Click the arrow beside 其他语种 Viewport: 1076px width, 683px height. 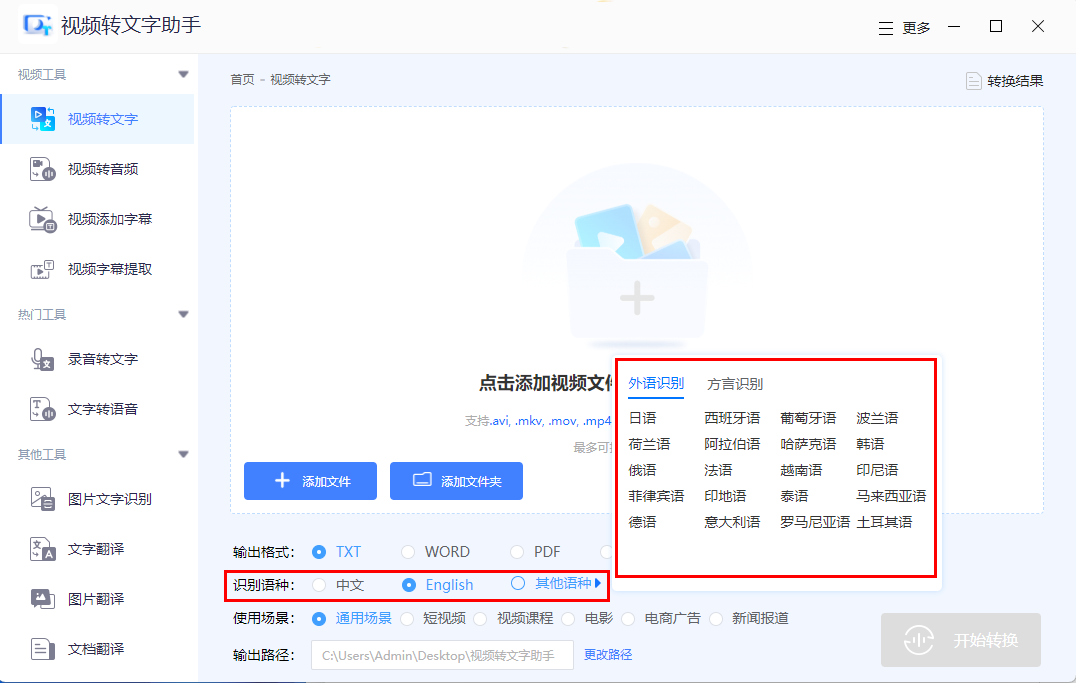click(598, 583)
